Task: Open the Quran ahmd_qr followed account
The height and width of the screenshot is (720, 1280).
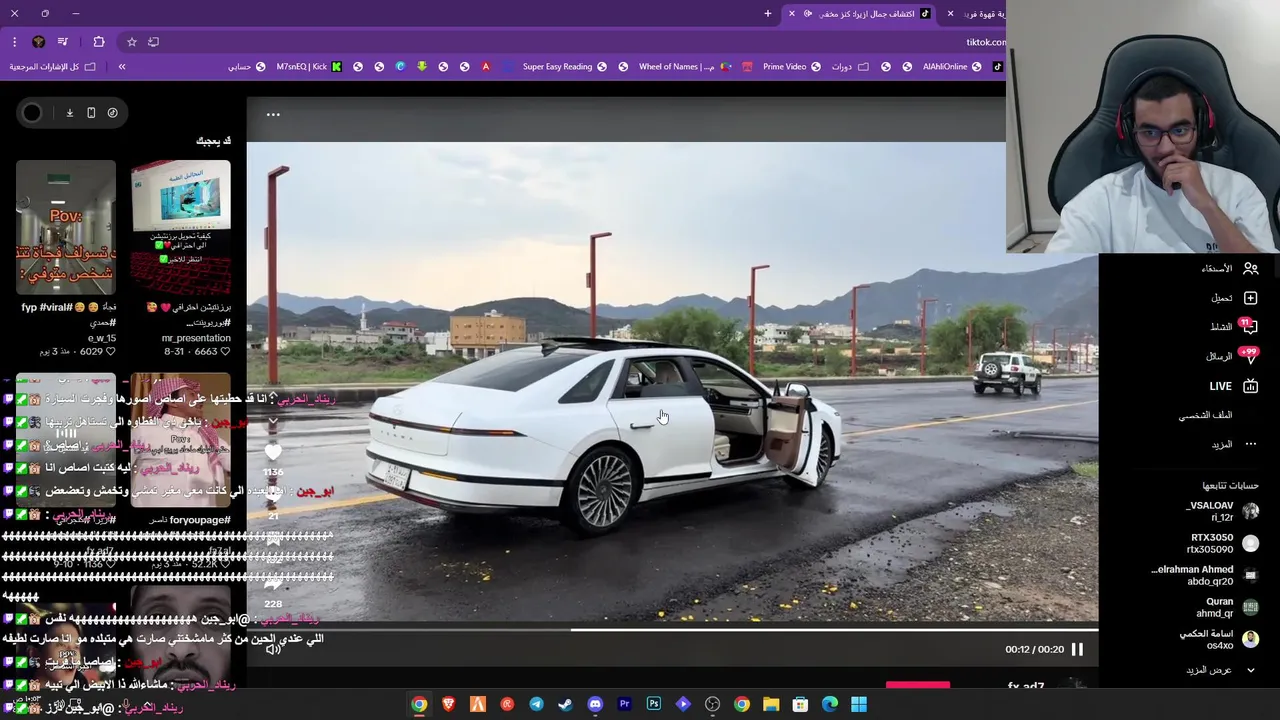Action: (x=1227, y=607)
